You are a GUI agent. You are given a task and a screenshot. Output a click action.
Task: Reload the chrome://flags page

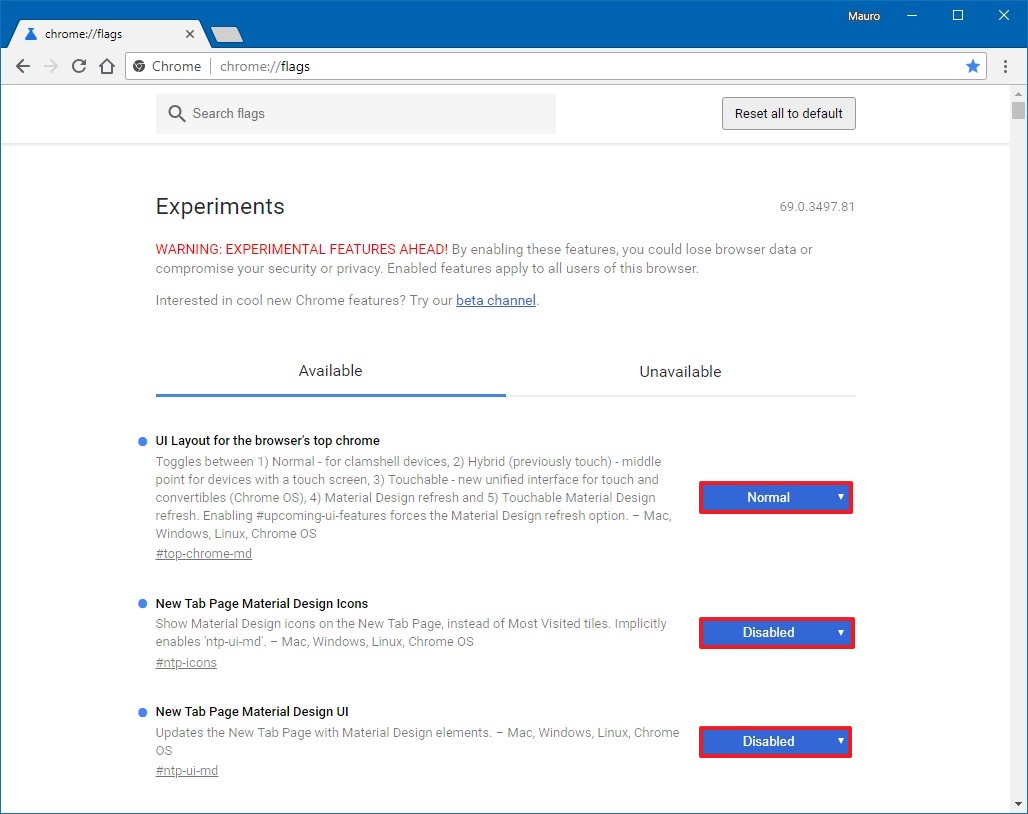79,66
